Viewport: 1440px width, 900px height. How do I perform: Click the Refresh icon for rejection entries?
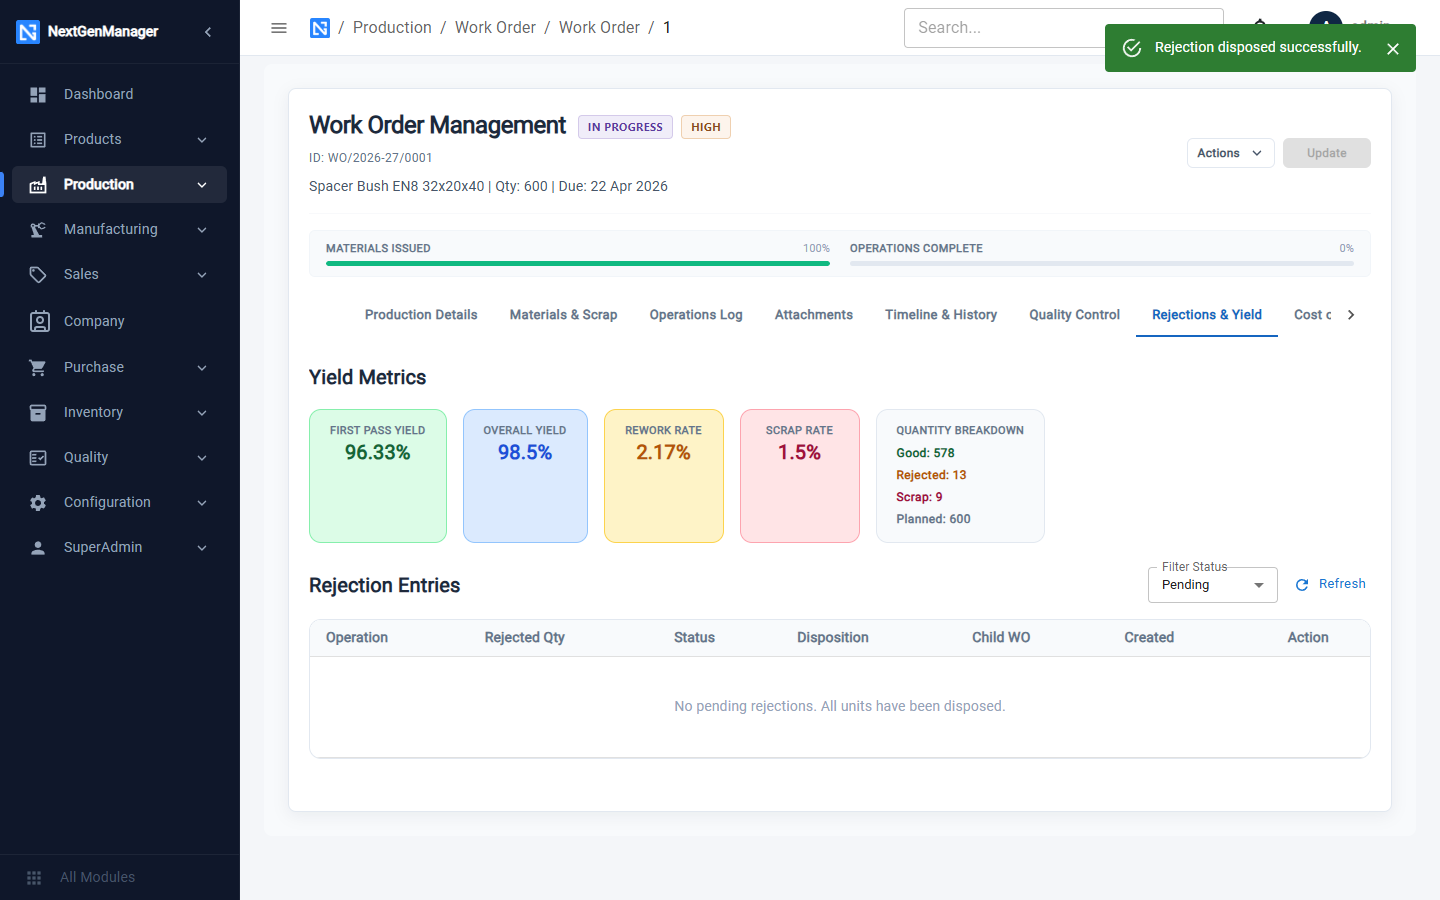pos(1302,584)
